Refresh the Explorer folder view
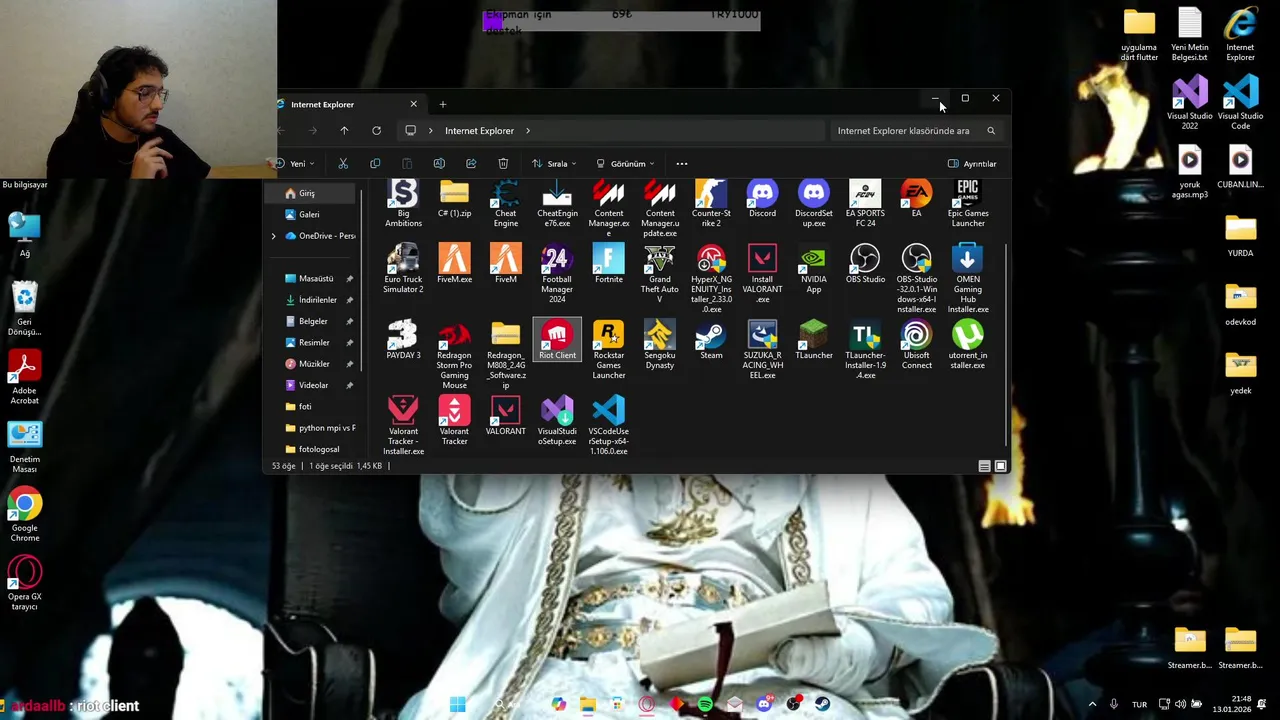This screenshot has height=720, width=1280. point(376,131)
